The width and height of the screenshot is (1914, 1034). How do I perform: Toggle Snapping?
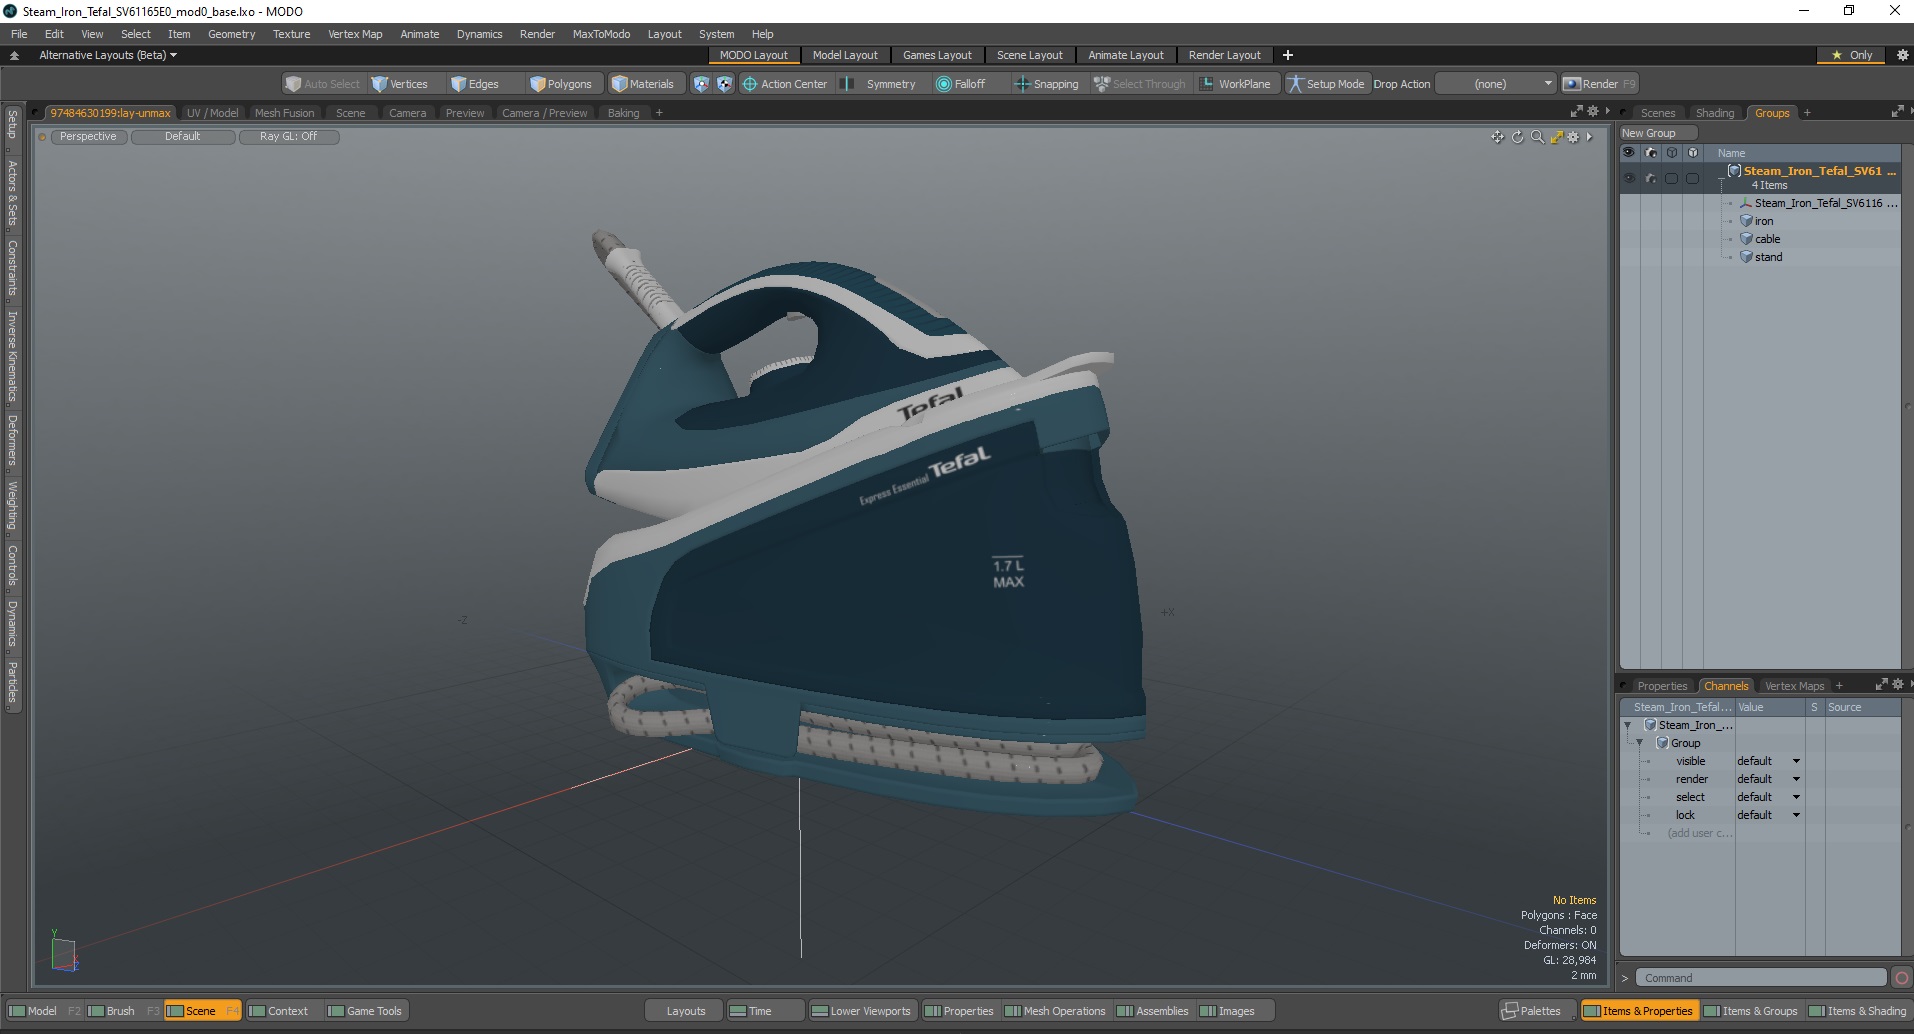pos(1047,84)
